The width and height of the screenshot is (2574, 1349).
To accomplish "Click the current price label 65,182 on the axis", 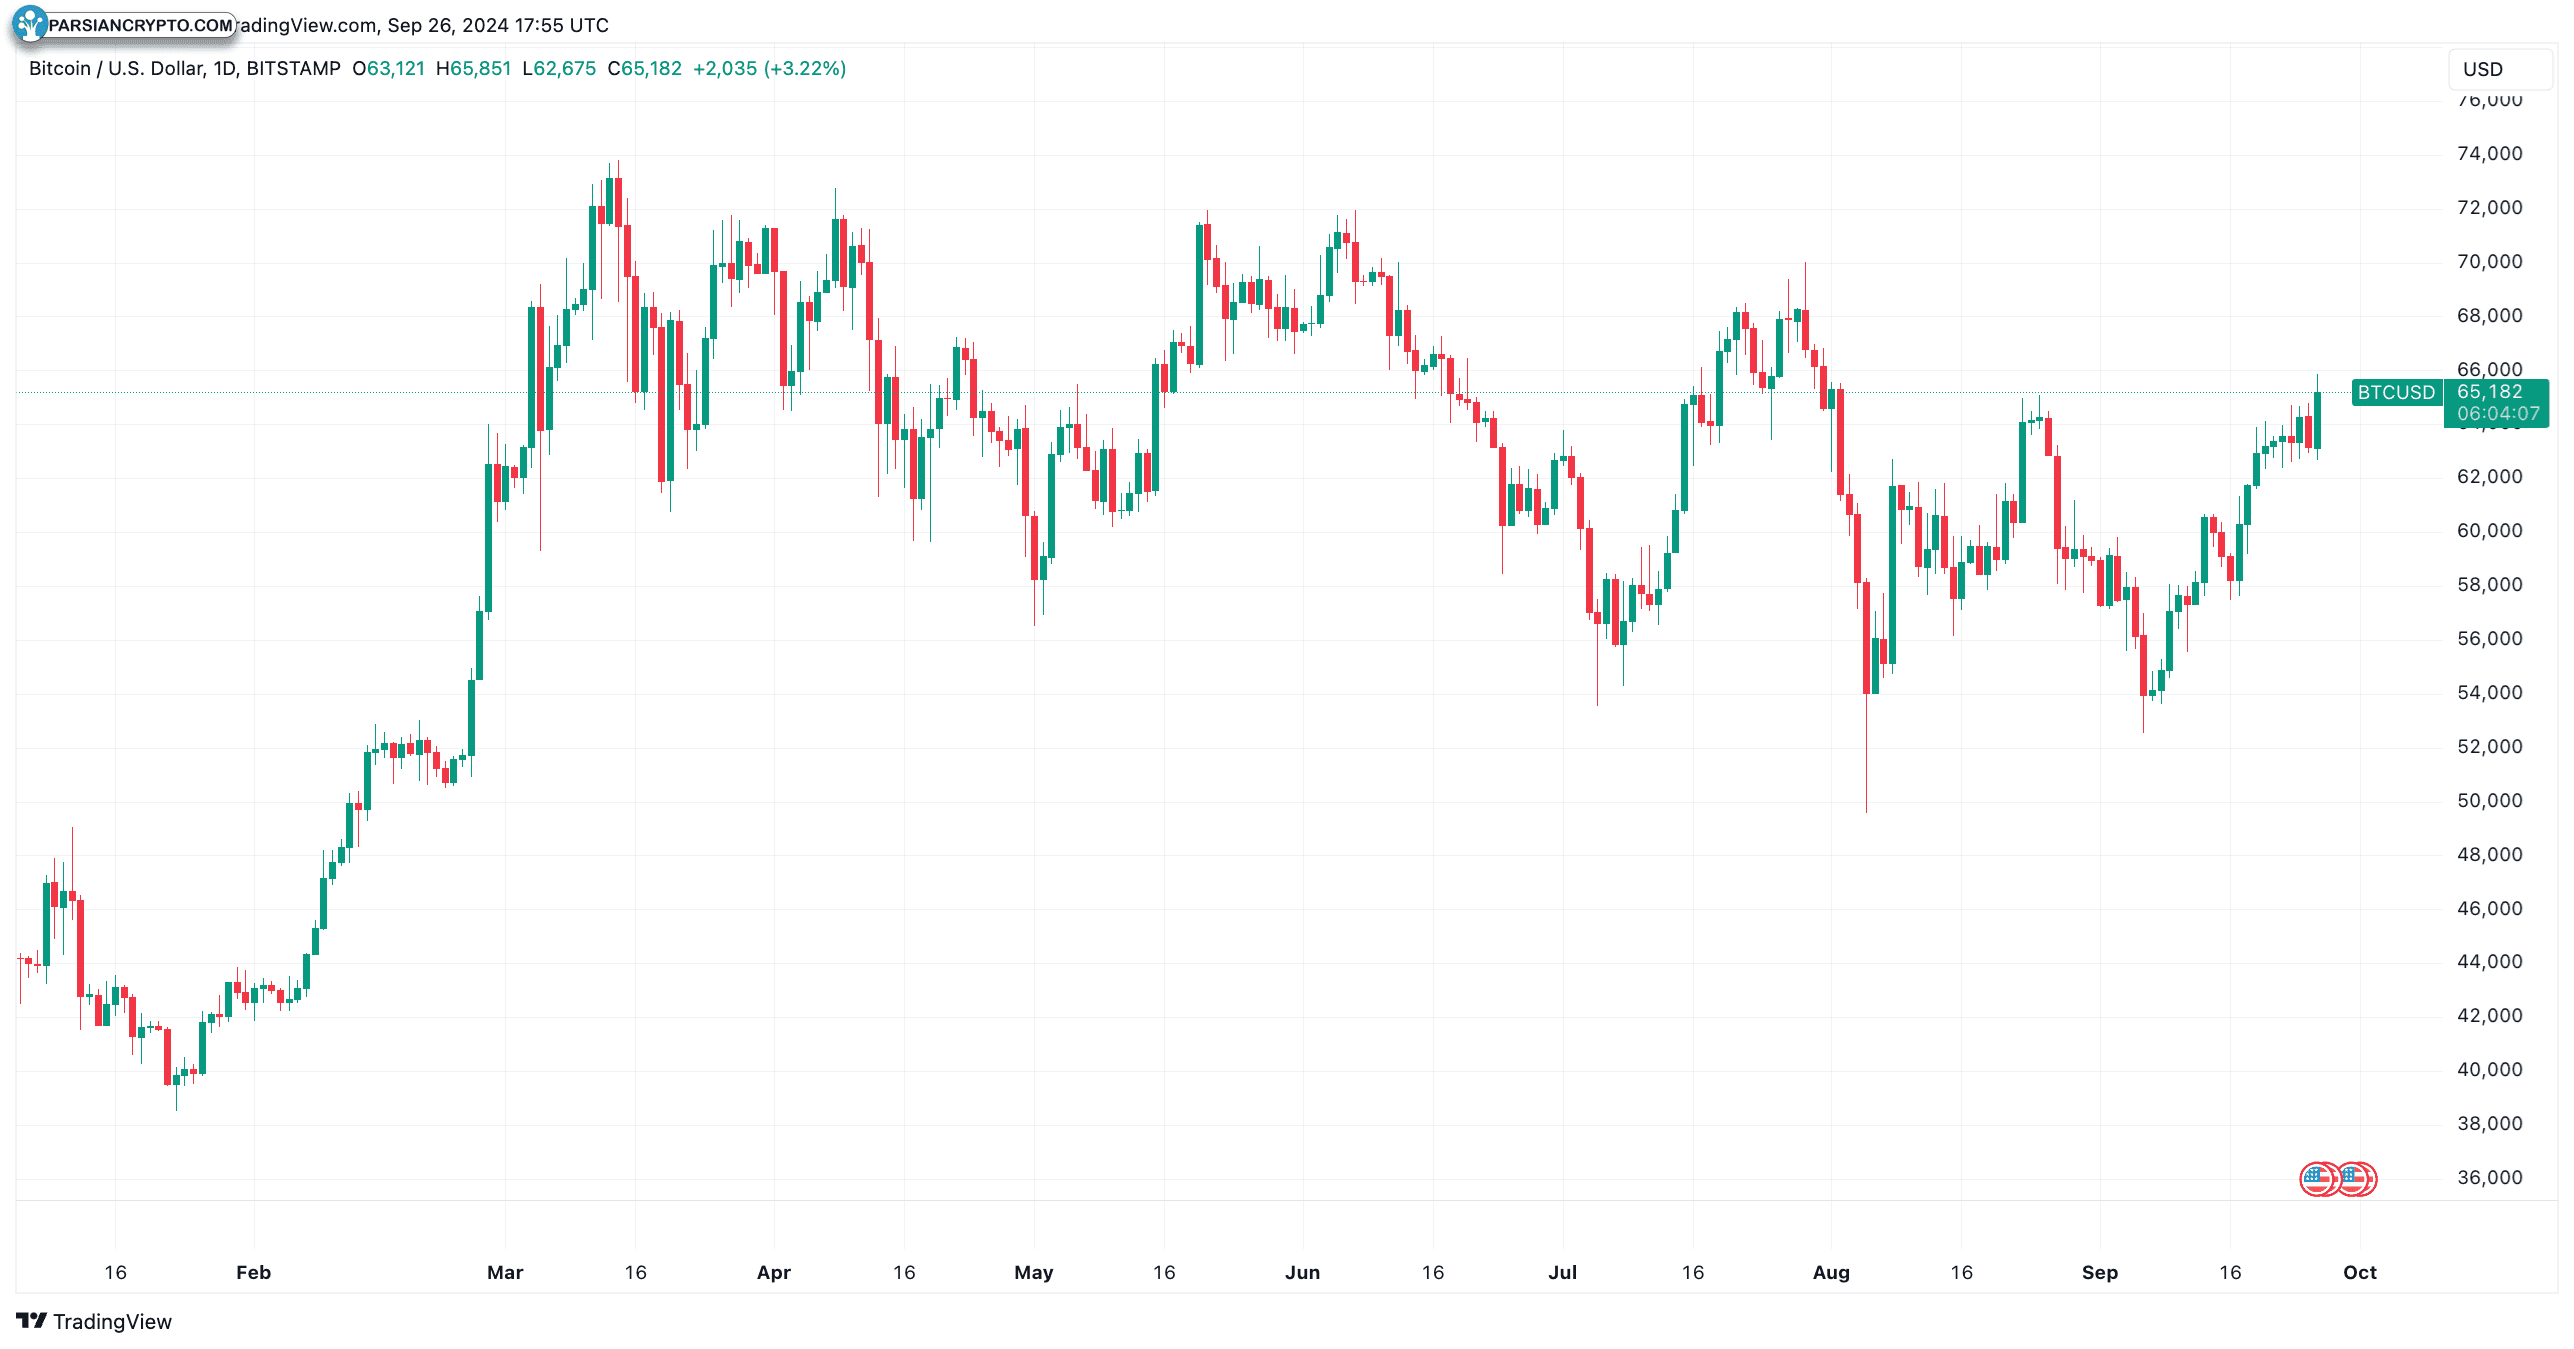I will click(2489, 392).
